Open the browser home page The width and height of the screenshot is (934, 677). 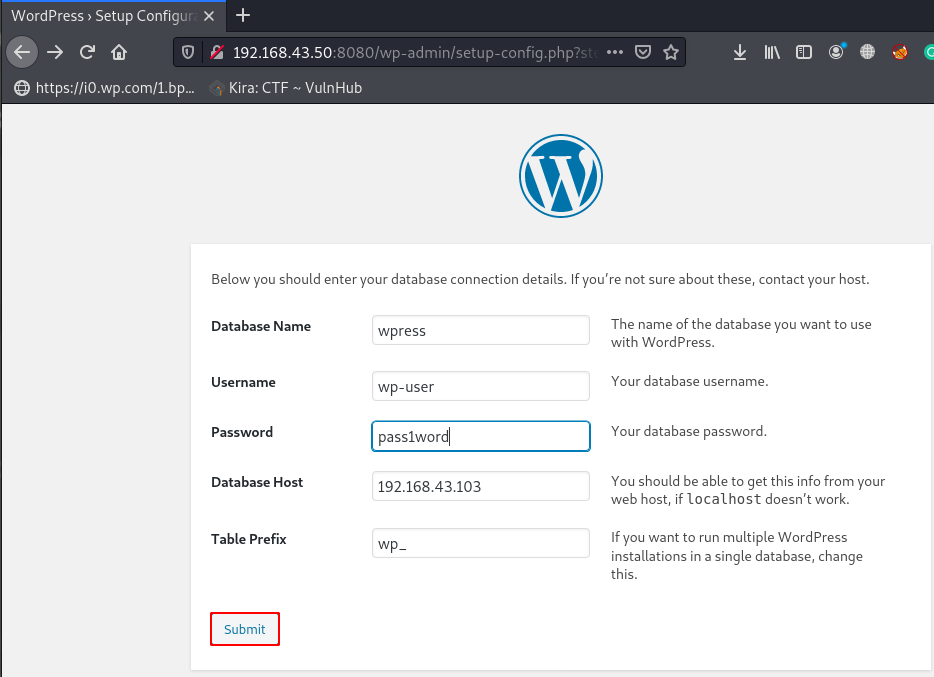[119, 52]
